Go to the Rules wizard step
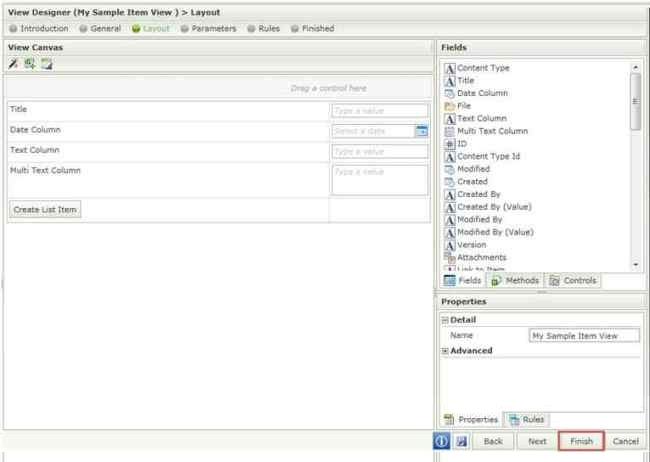 pos(264,29)
